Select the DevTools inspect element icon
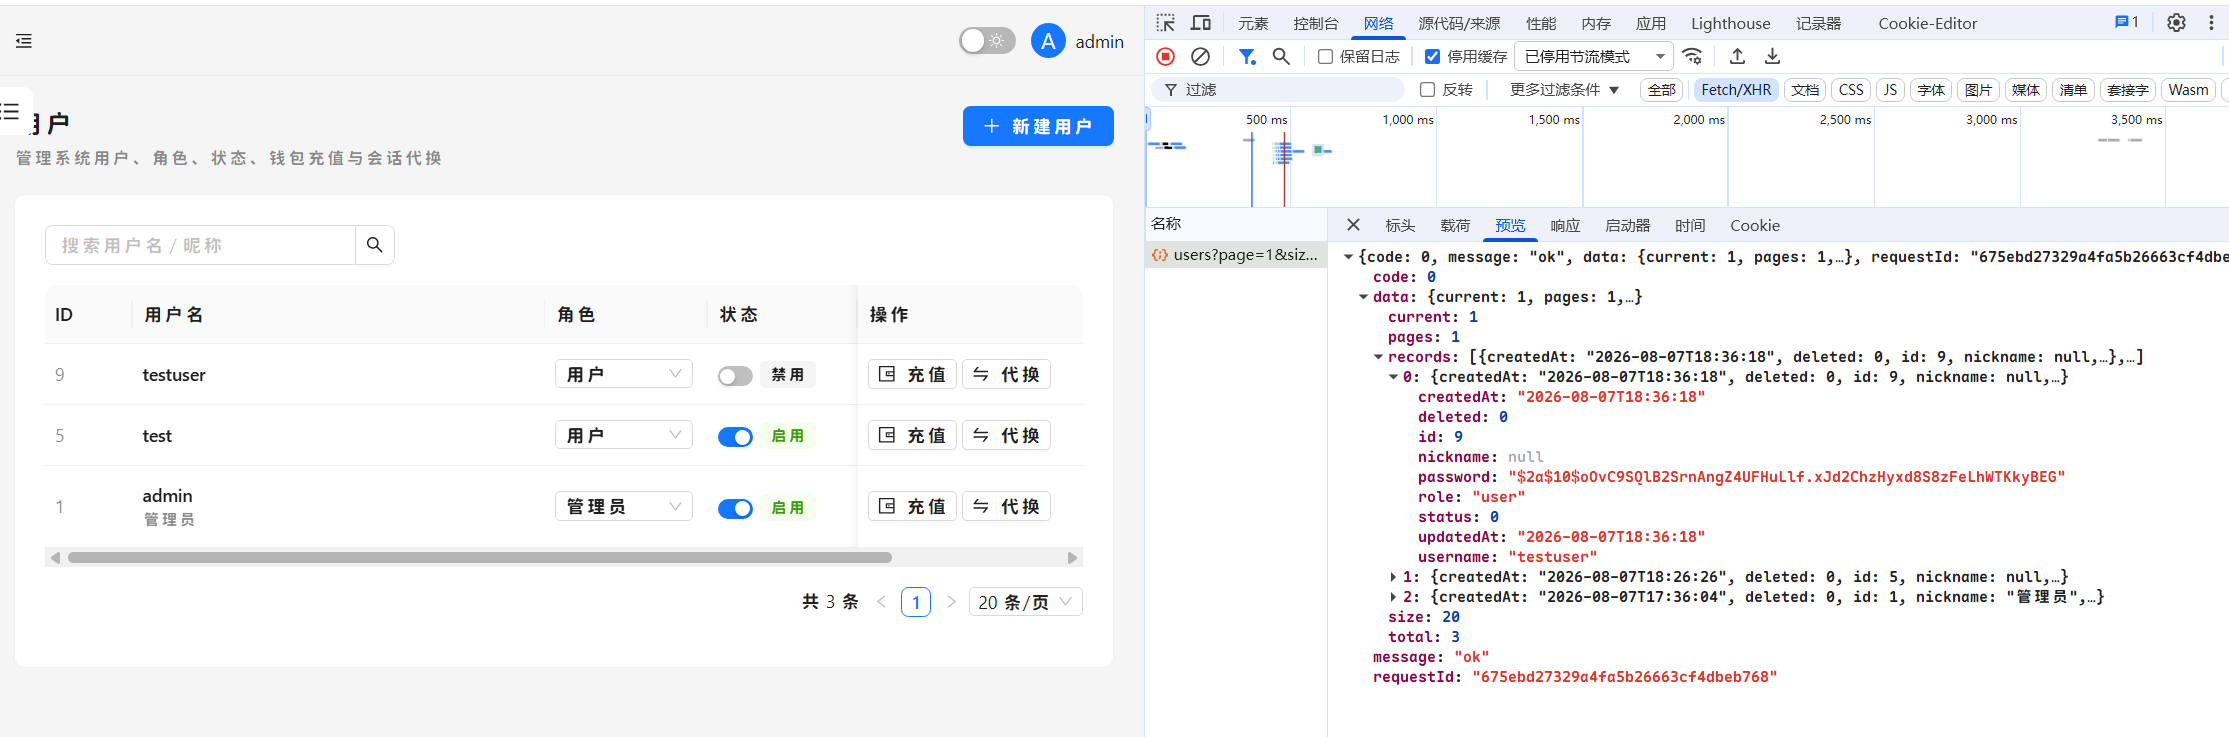 point(1165,23)
